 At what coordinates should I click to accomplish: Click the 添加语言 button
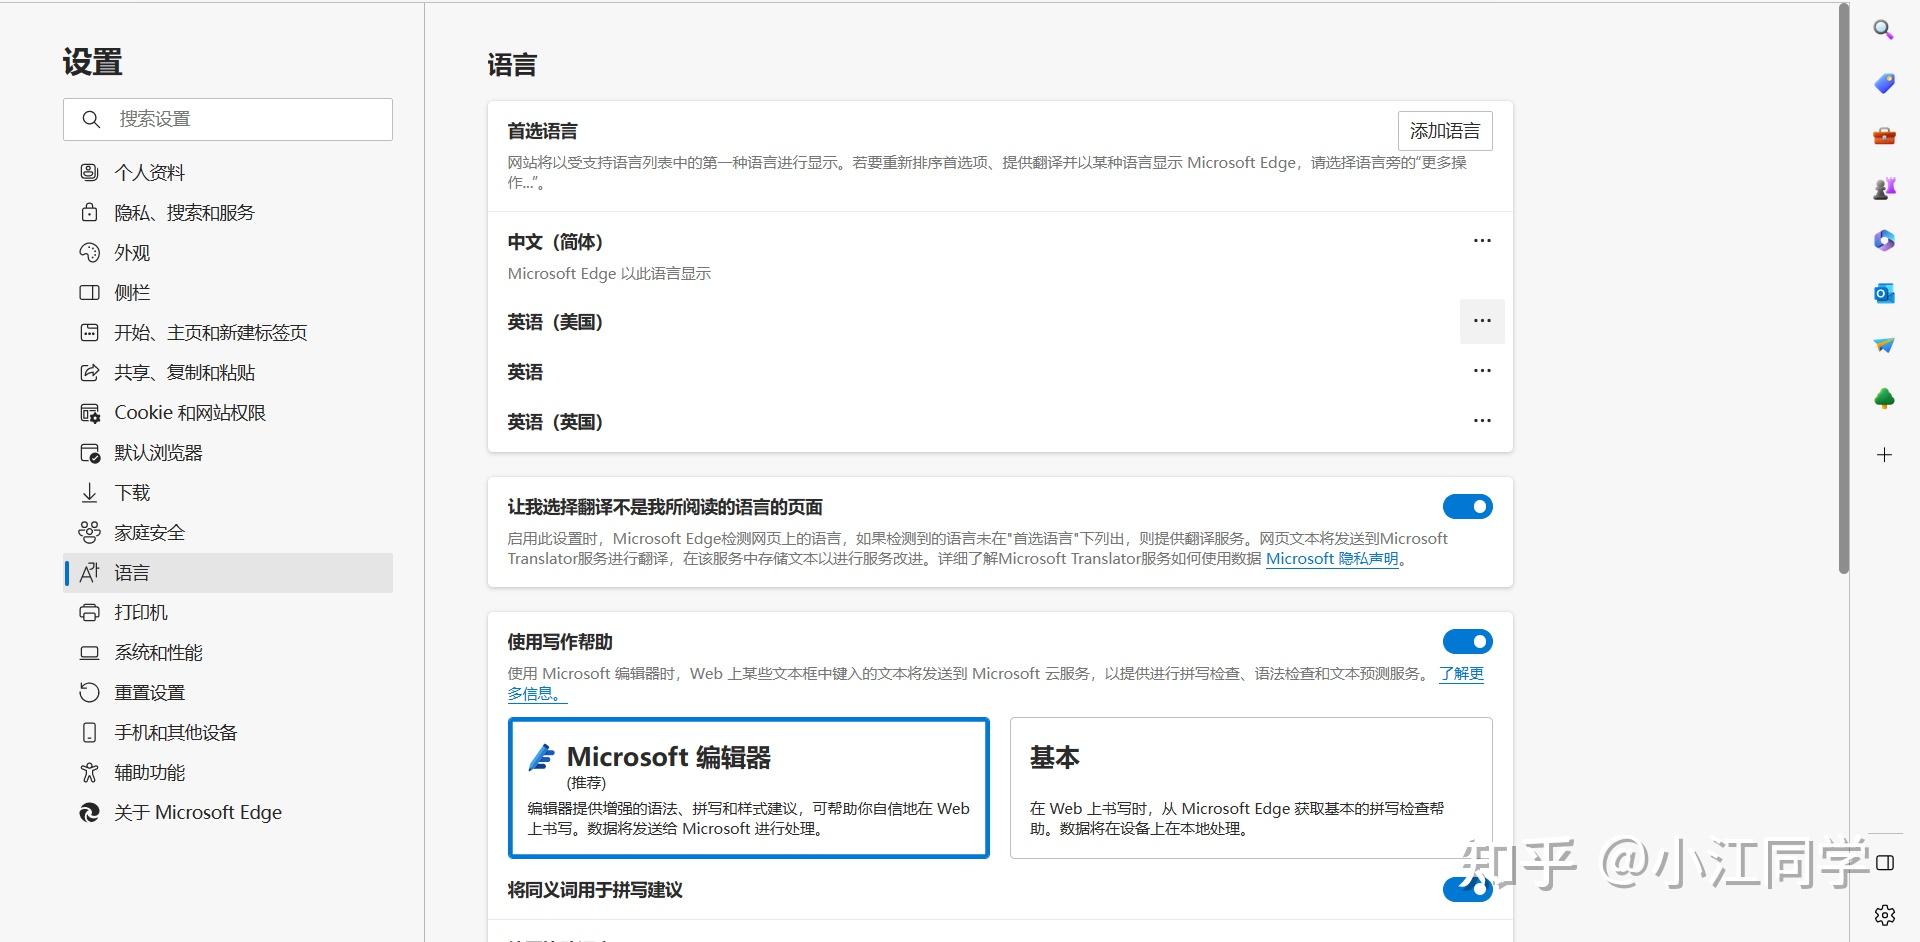pos(1445,131)
